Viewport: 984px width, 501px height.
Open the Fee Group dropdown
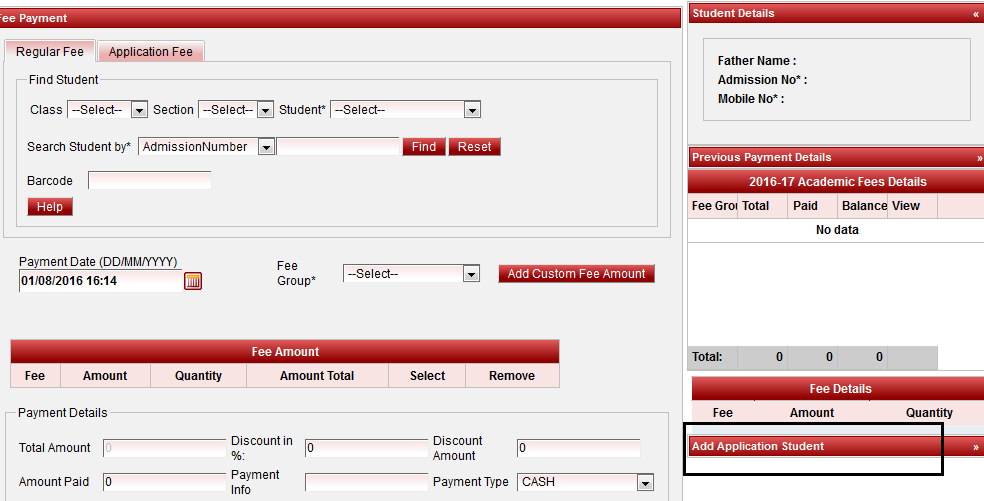[471, 274]
